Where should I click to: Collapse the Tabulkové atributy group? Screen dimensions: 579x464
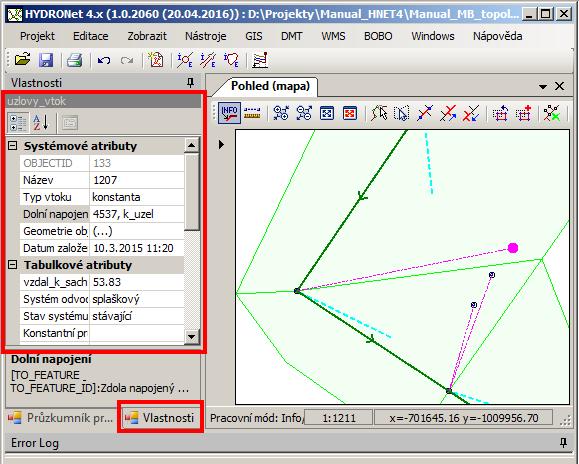point(13,265)
